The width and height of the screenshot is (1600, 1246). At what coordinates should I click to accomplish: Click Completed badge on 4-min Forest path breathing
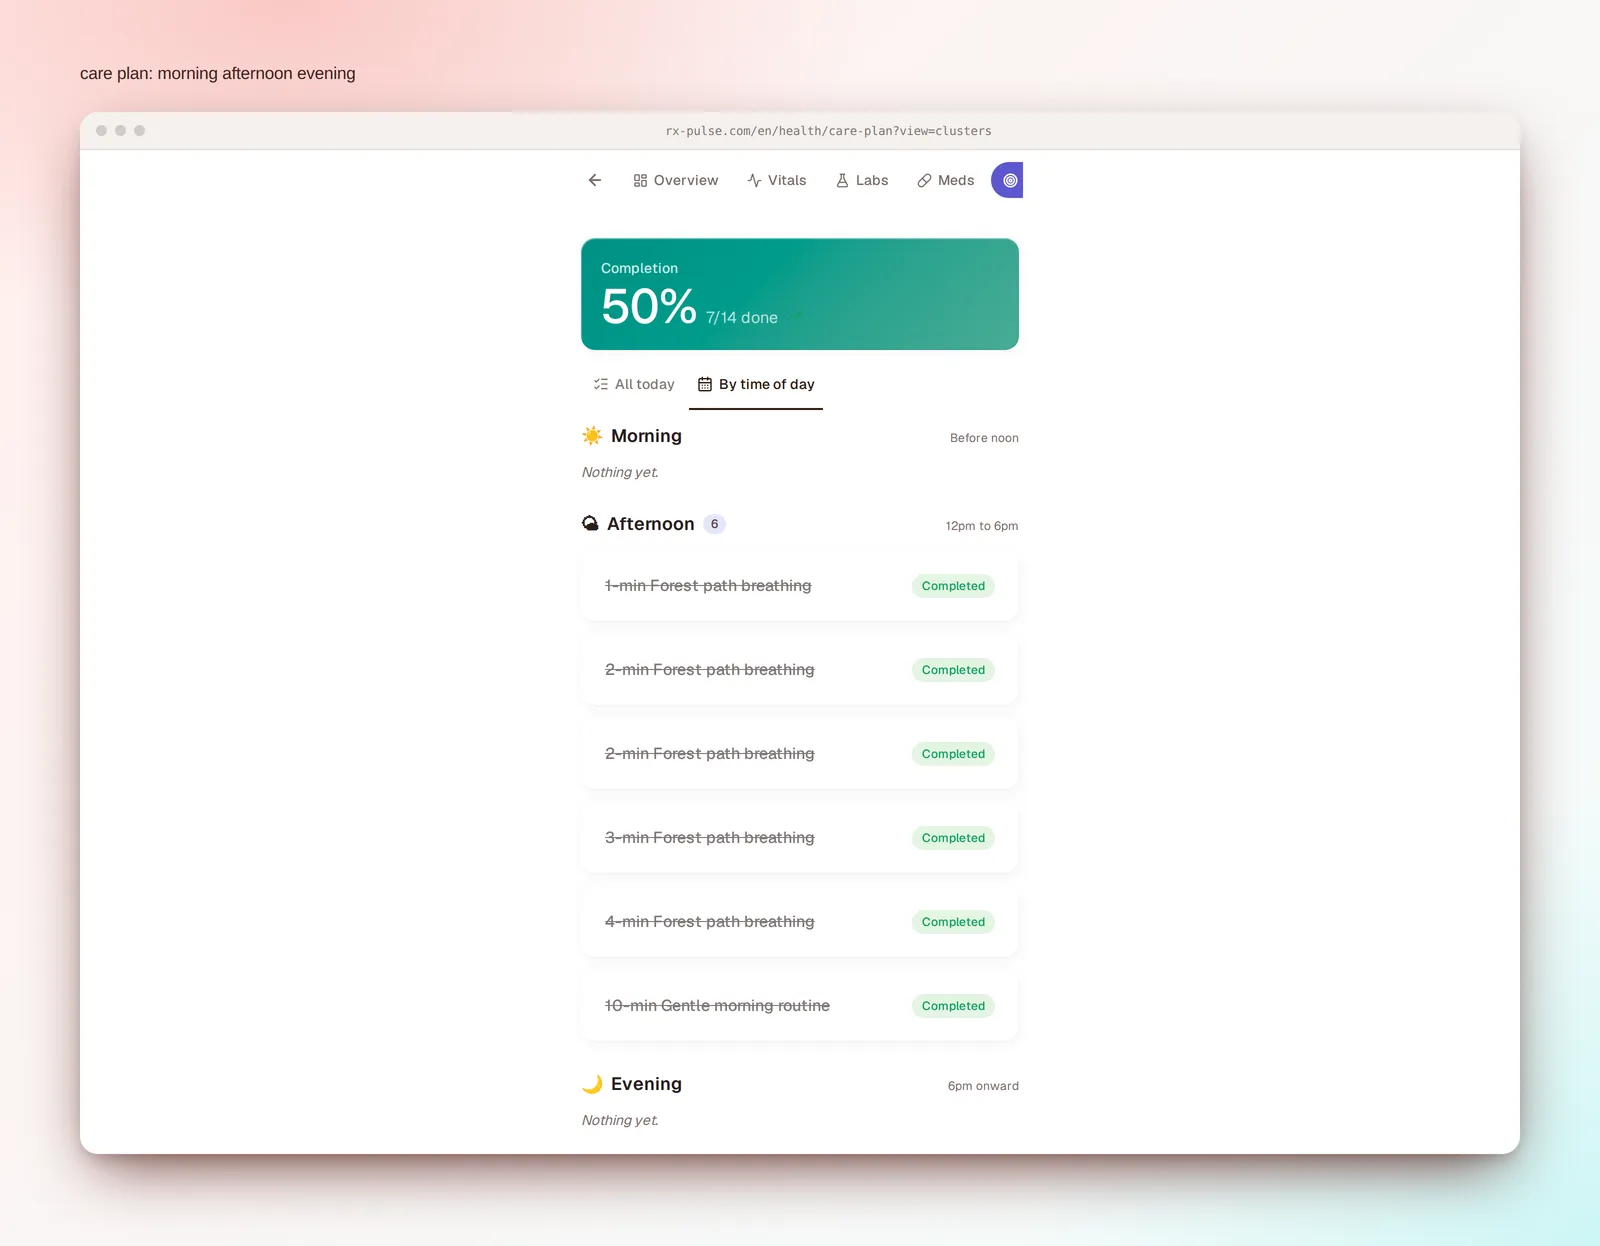click(953, 922)
